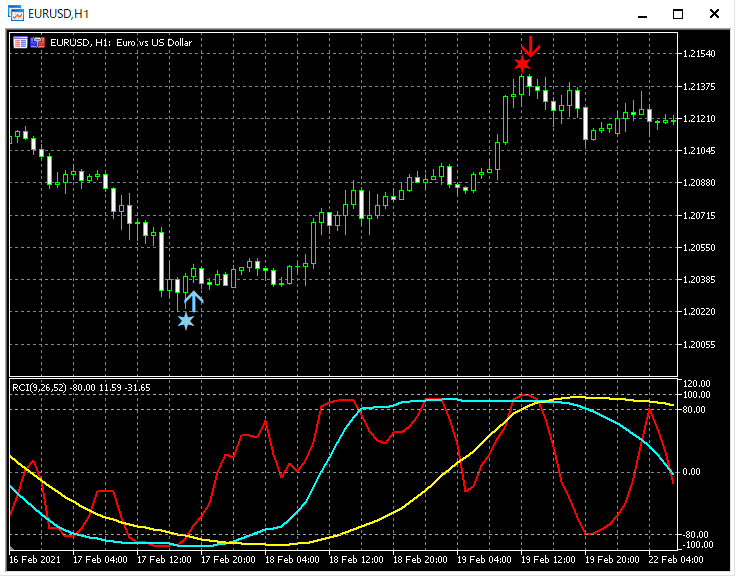Maximize the EURUSD,H1 chart window

[x=678, y=14]
